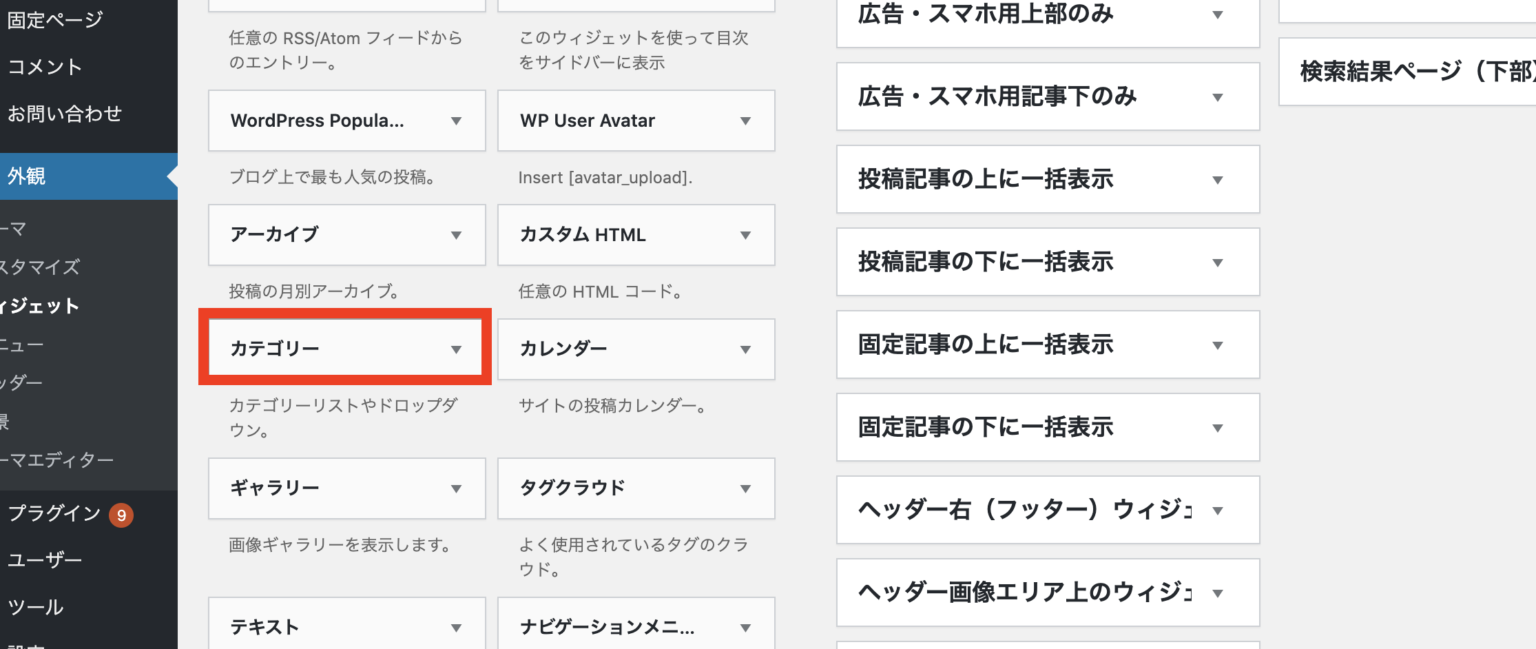The width and height of the screenshot is (1536, 649).
Task: Expand the タグクラウド widget
Action: (x=635, y=488)
